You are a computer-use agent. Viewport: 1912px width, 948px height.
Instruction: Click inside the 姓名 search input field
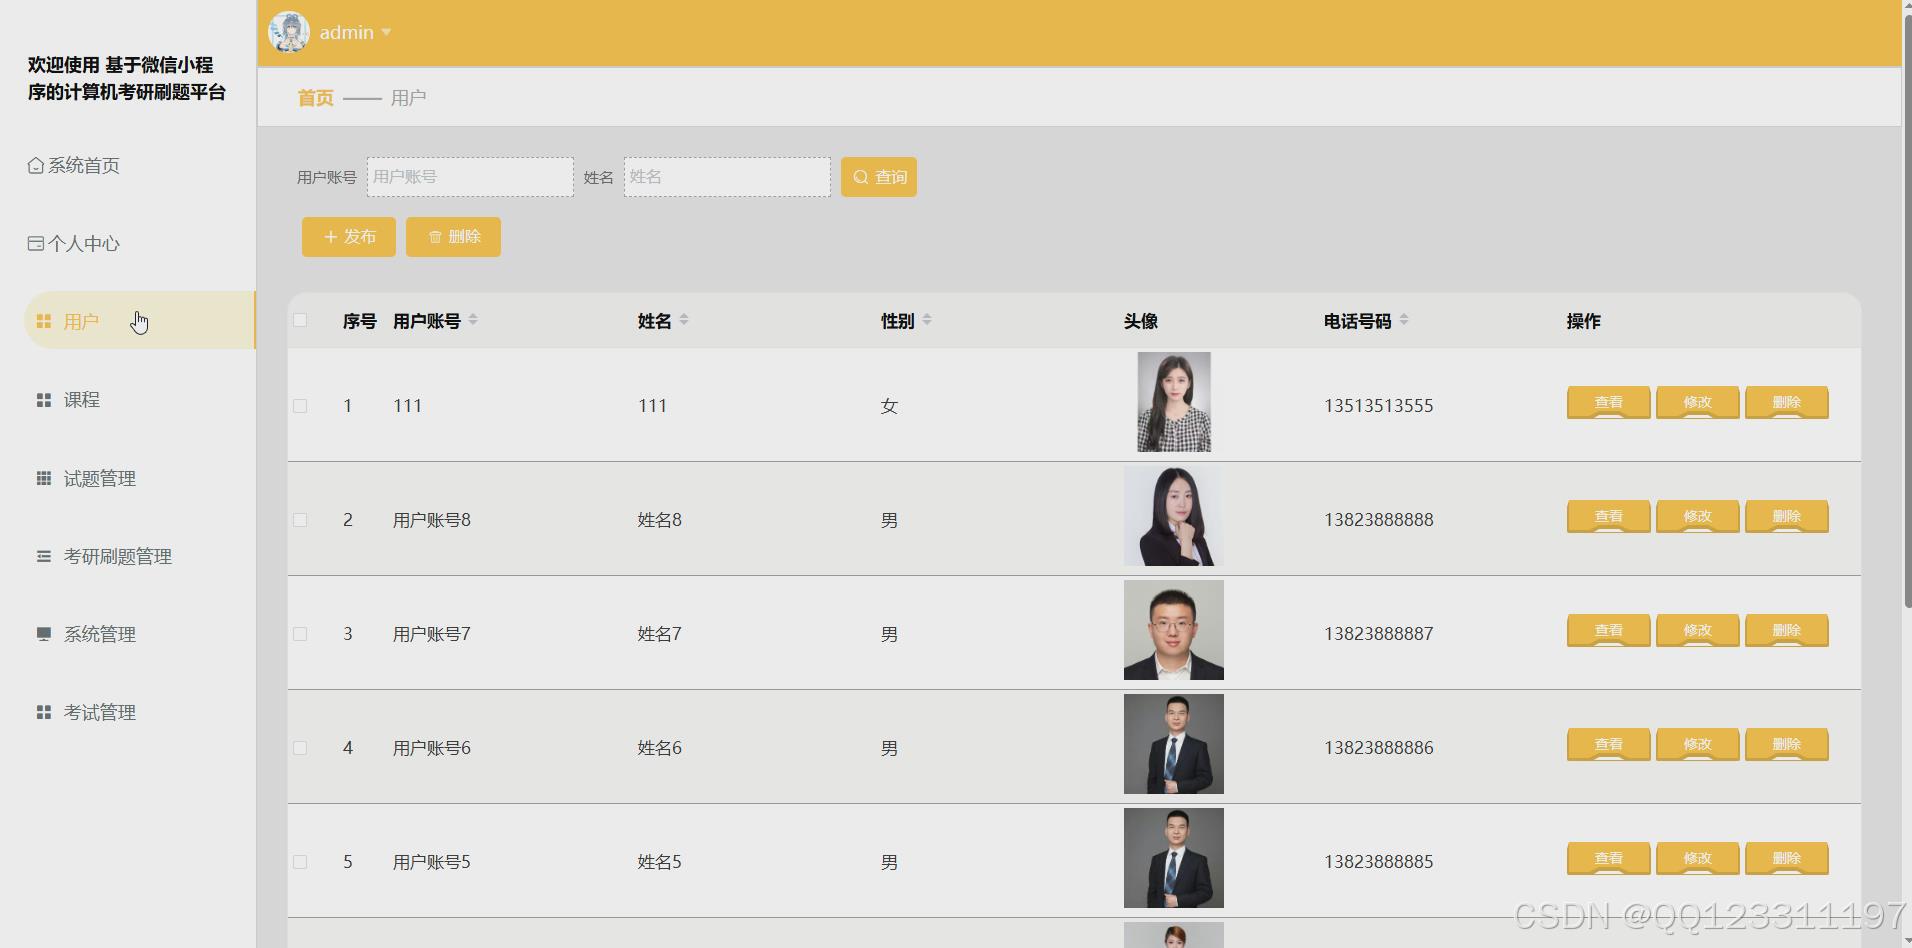coord(727,176)
